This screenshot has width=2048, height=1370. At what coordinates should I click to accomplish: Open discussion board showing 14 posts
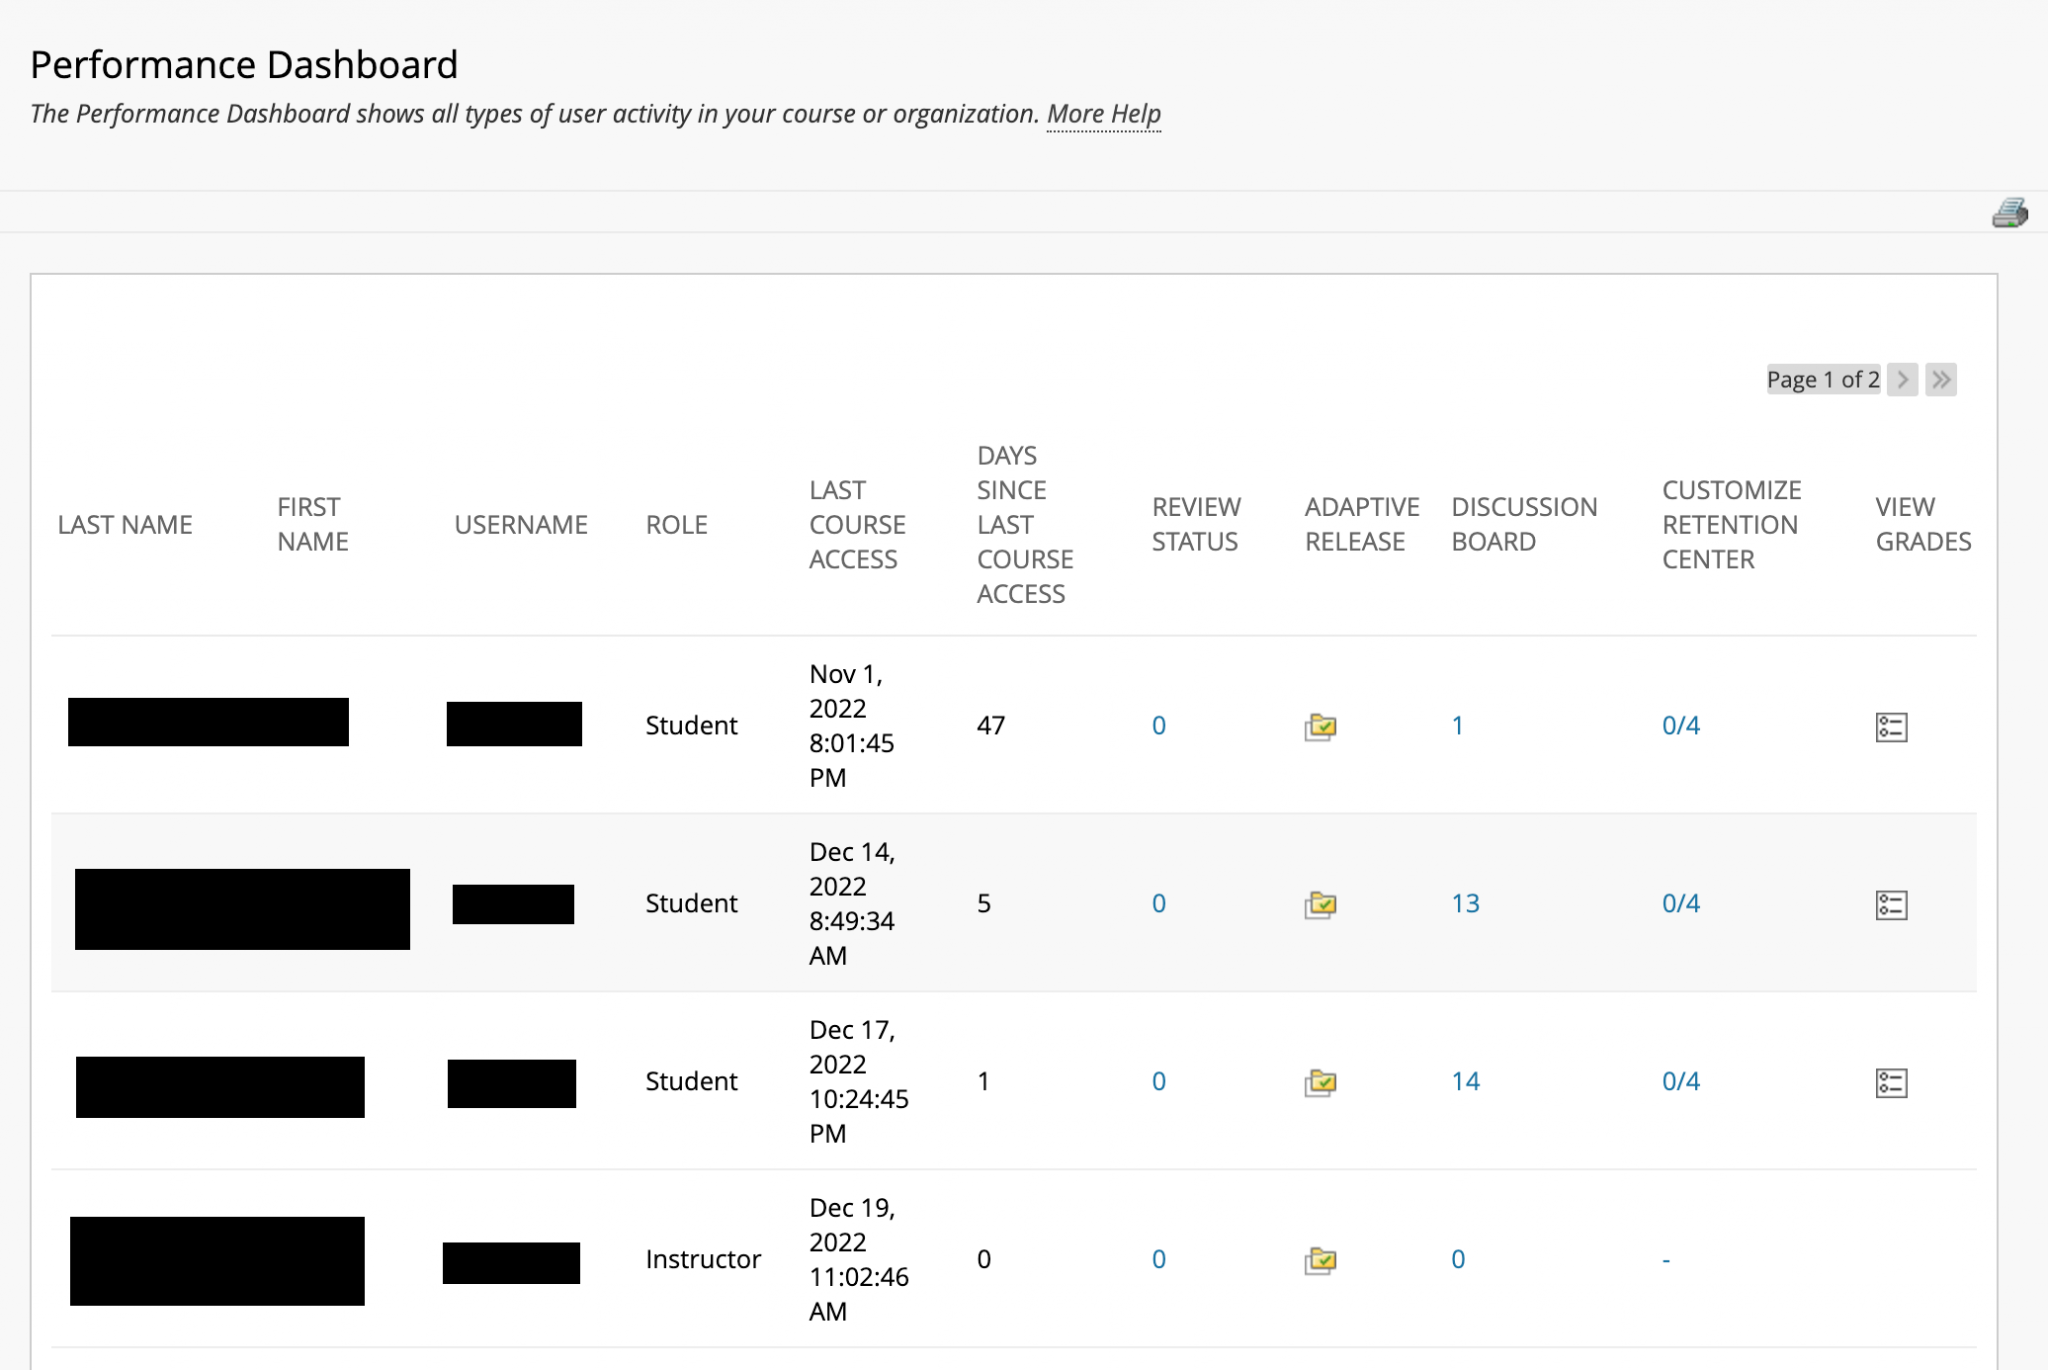click(1466, 1081)
